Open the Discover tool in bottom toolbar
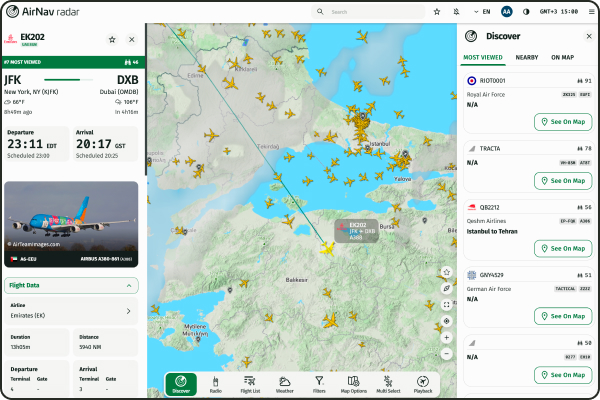The height and width of the screenshot is (400, 600). pyautogui.click(x=181, y=384)
